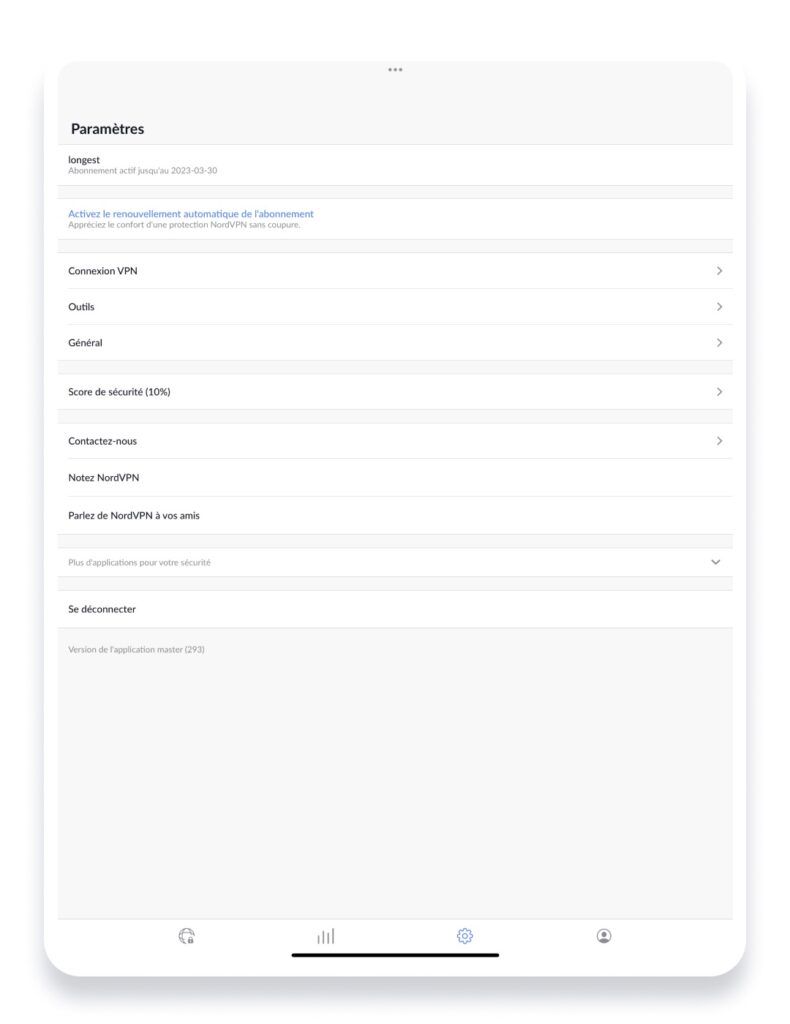Image resolution: width=790 pixels, height=1024 pixels.
Task: Open the statistics bar-chart icon
Action: 325,936
